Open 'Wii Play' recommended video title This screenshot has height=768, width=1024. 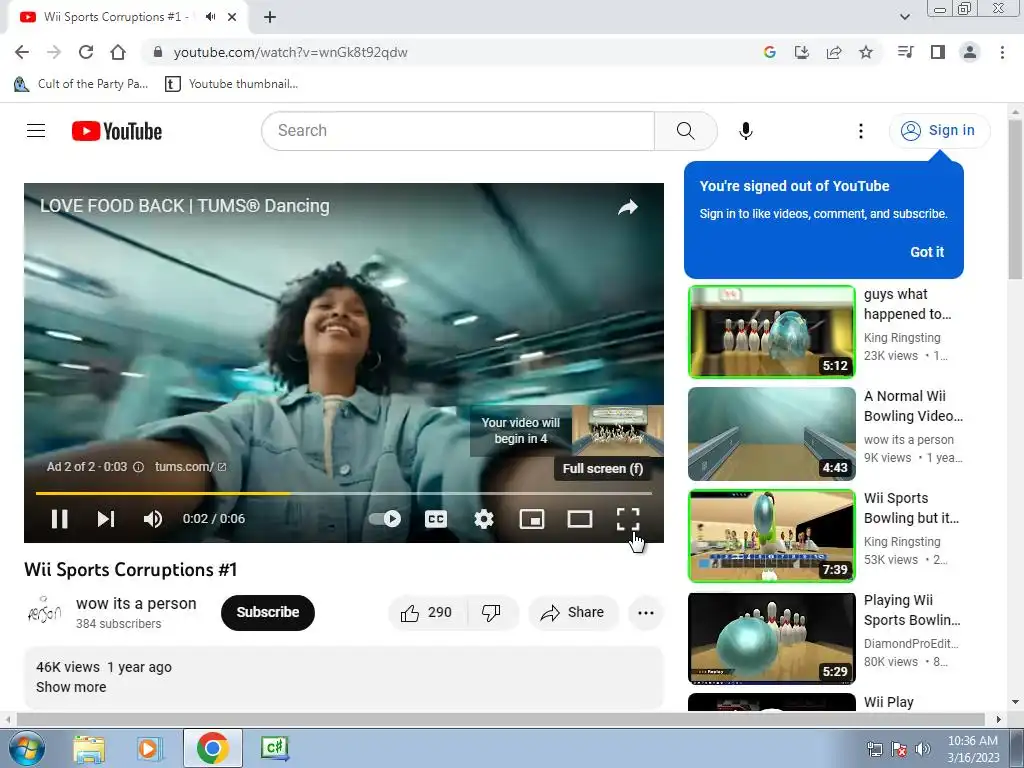[888, 702]
